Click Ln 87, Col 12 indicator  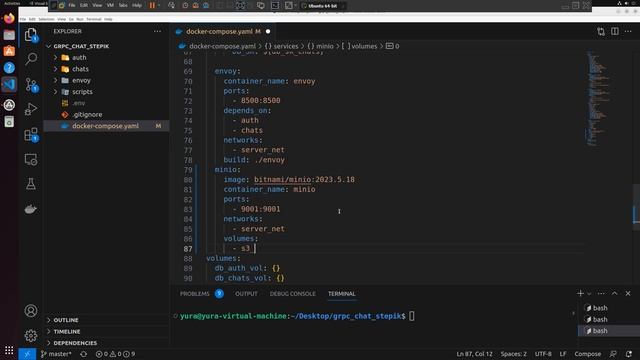pyautogui.click(x=474, y=354)
